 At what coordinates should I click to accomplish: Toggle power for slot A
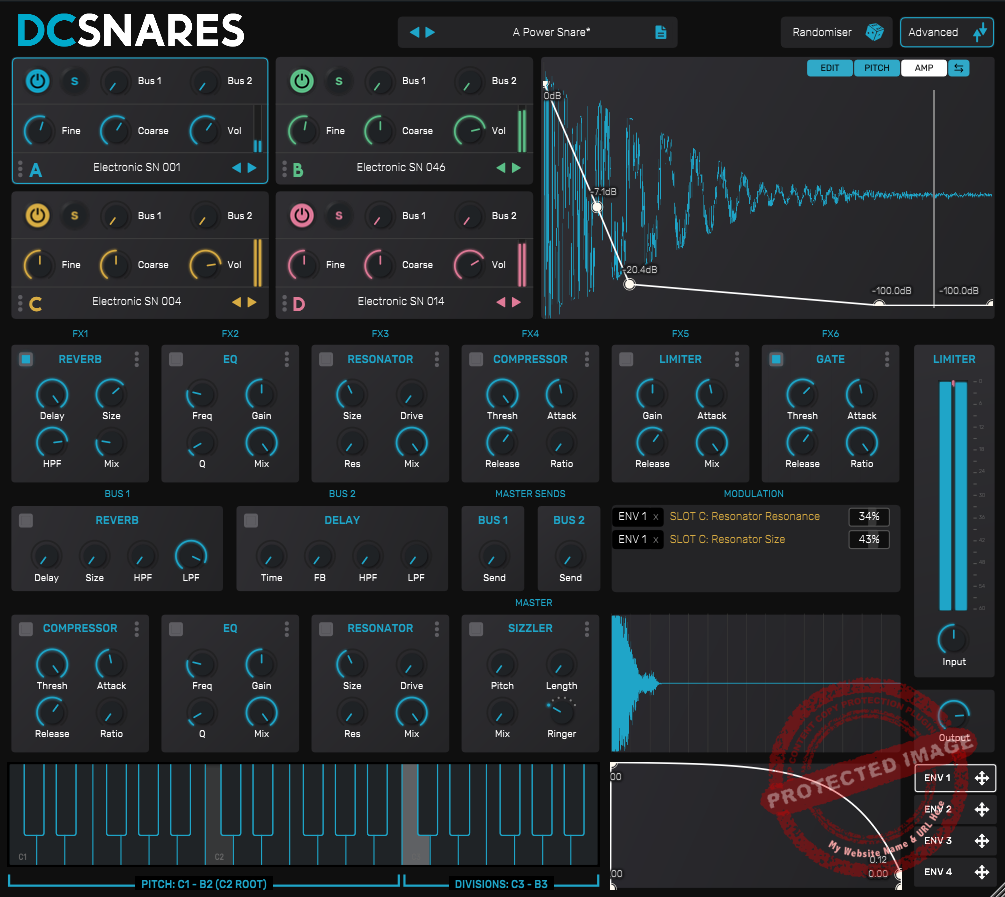38,81
